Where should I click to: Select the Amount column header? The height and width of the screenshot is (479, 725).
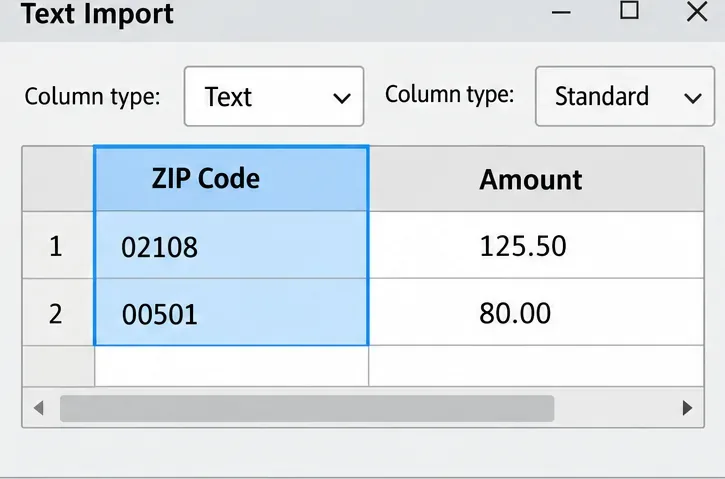coord(536,179)
